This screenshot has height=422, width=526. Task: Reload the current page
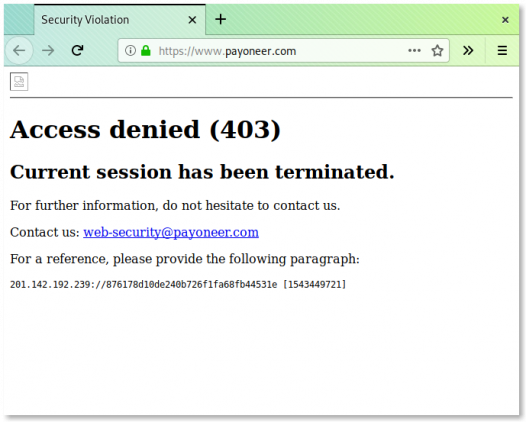[77, 51]
